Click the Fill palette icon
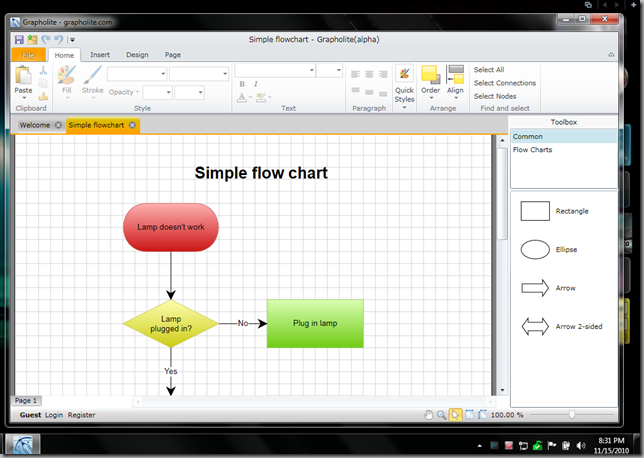The image size is (644, 458). (x=66, y=75)
